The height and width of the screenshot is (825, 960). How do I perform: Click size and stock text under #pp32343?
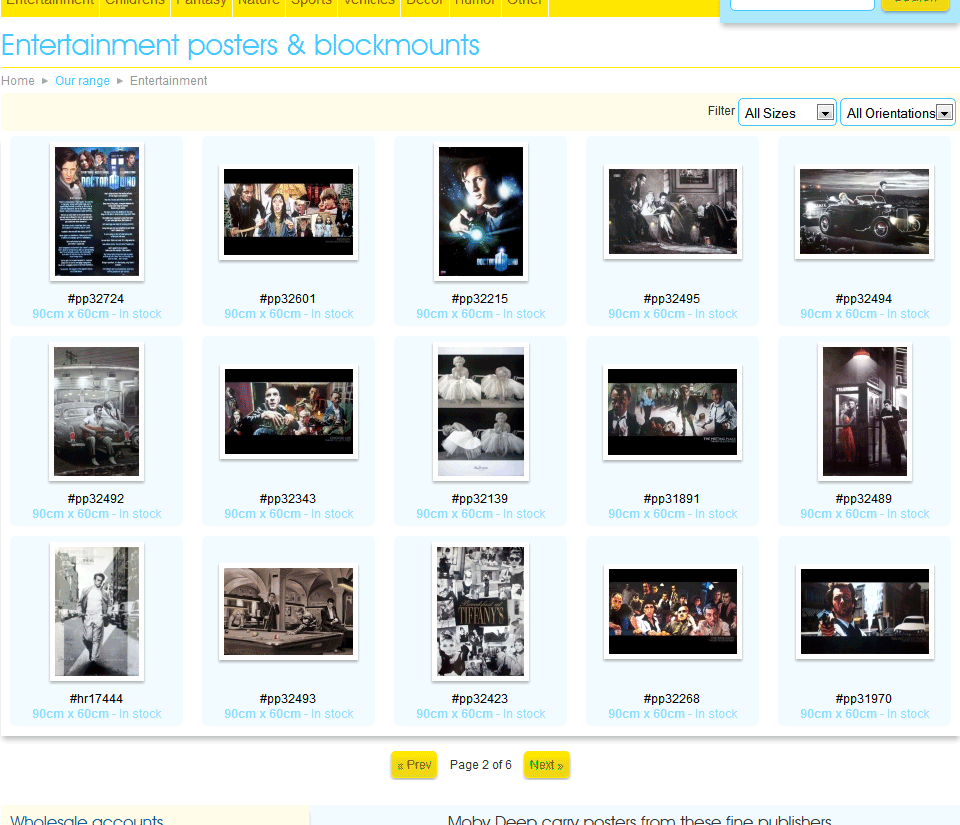288,514
